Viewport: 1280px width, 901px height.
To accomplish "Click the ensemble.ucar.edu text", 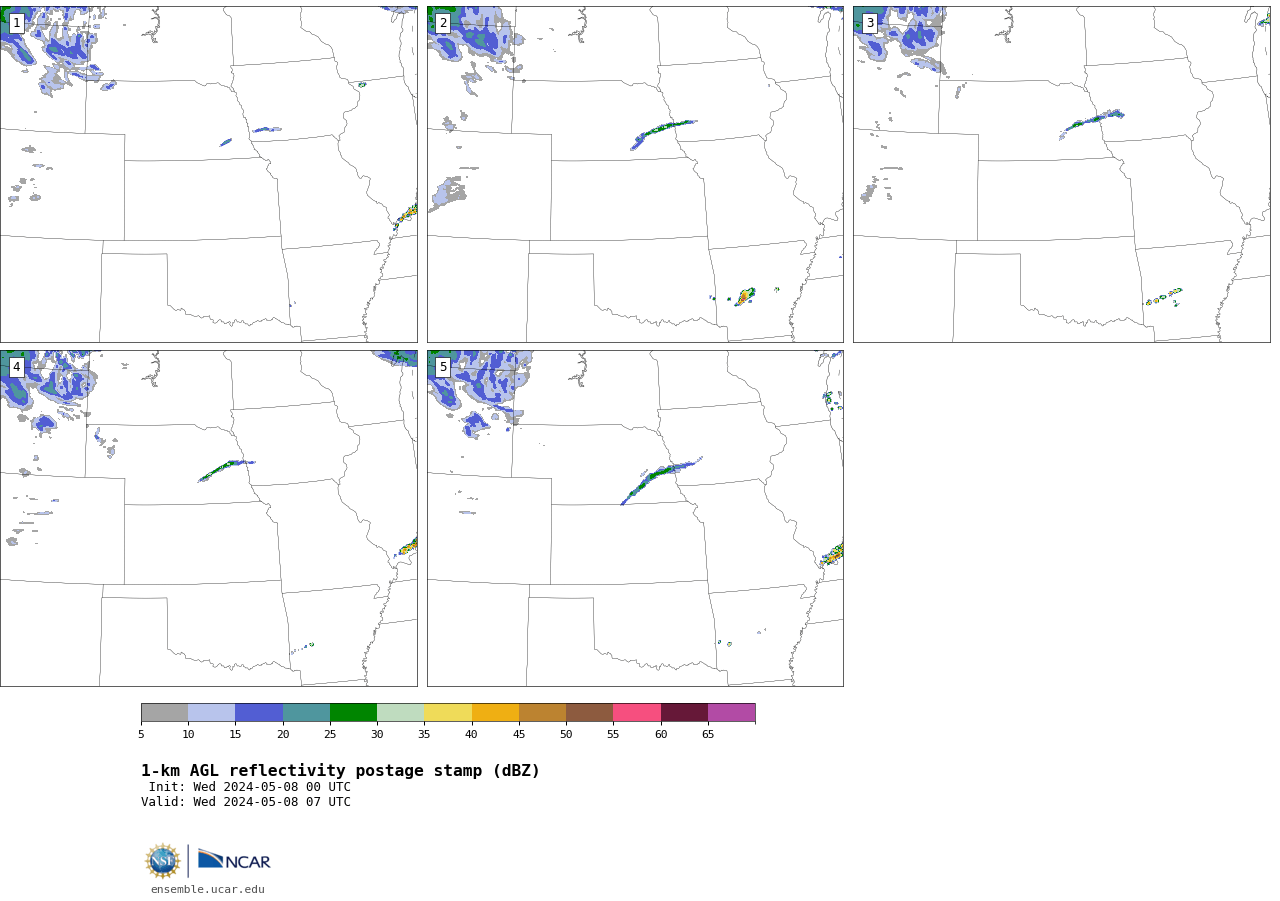I will [208, 890].
